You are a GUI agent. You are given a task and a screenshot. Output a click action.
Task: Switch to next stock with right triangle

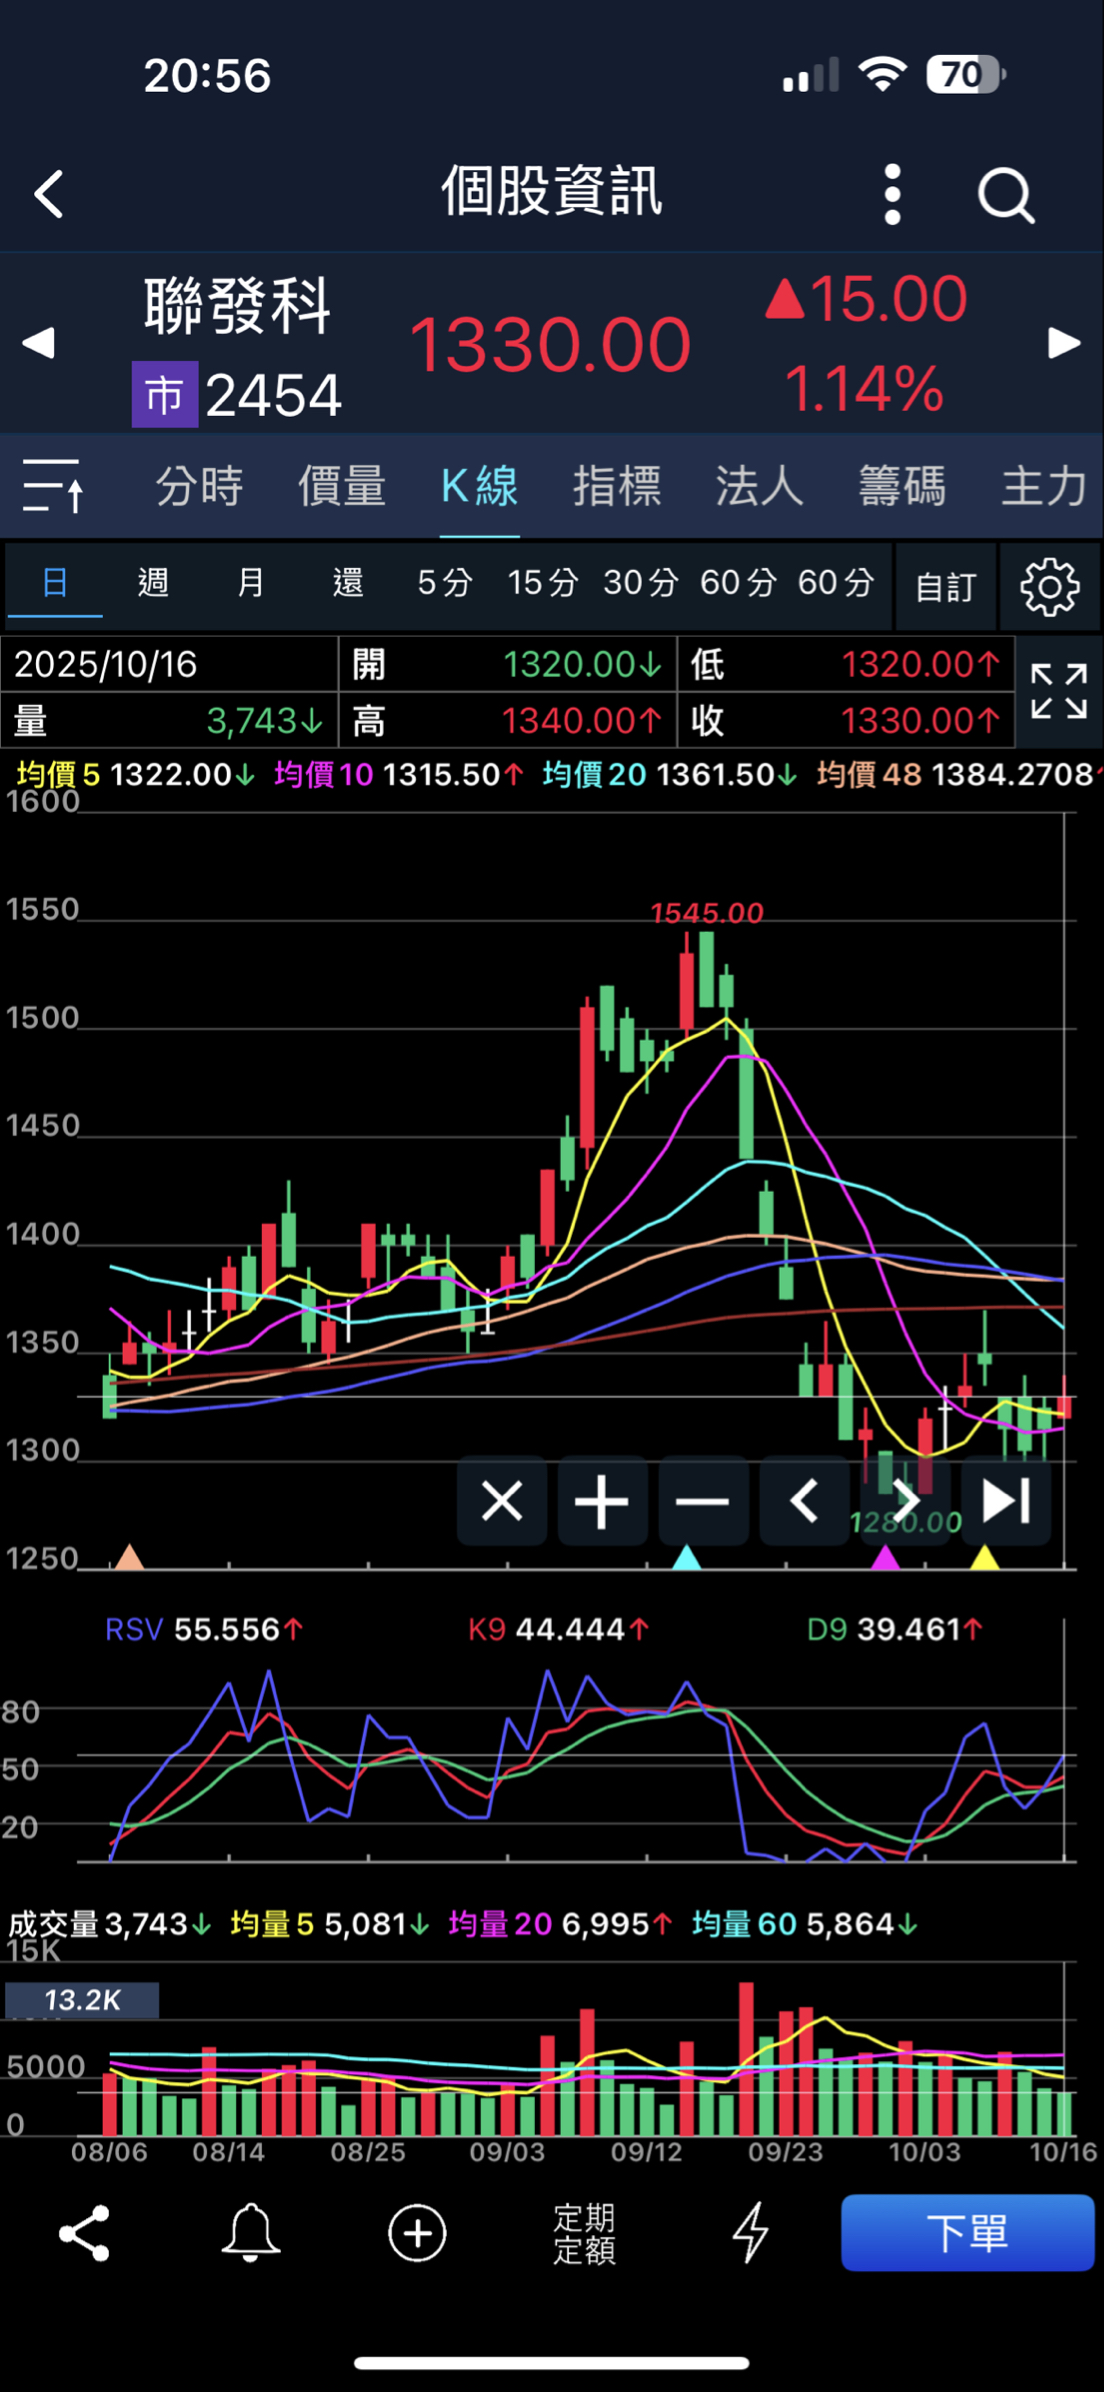pyautogui.click(x=1064, y=343)
